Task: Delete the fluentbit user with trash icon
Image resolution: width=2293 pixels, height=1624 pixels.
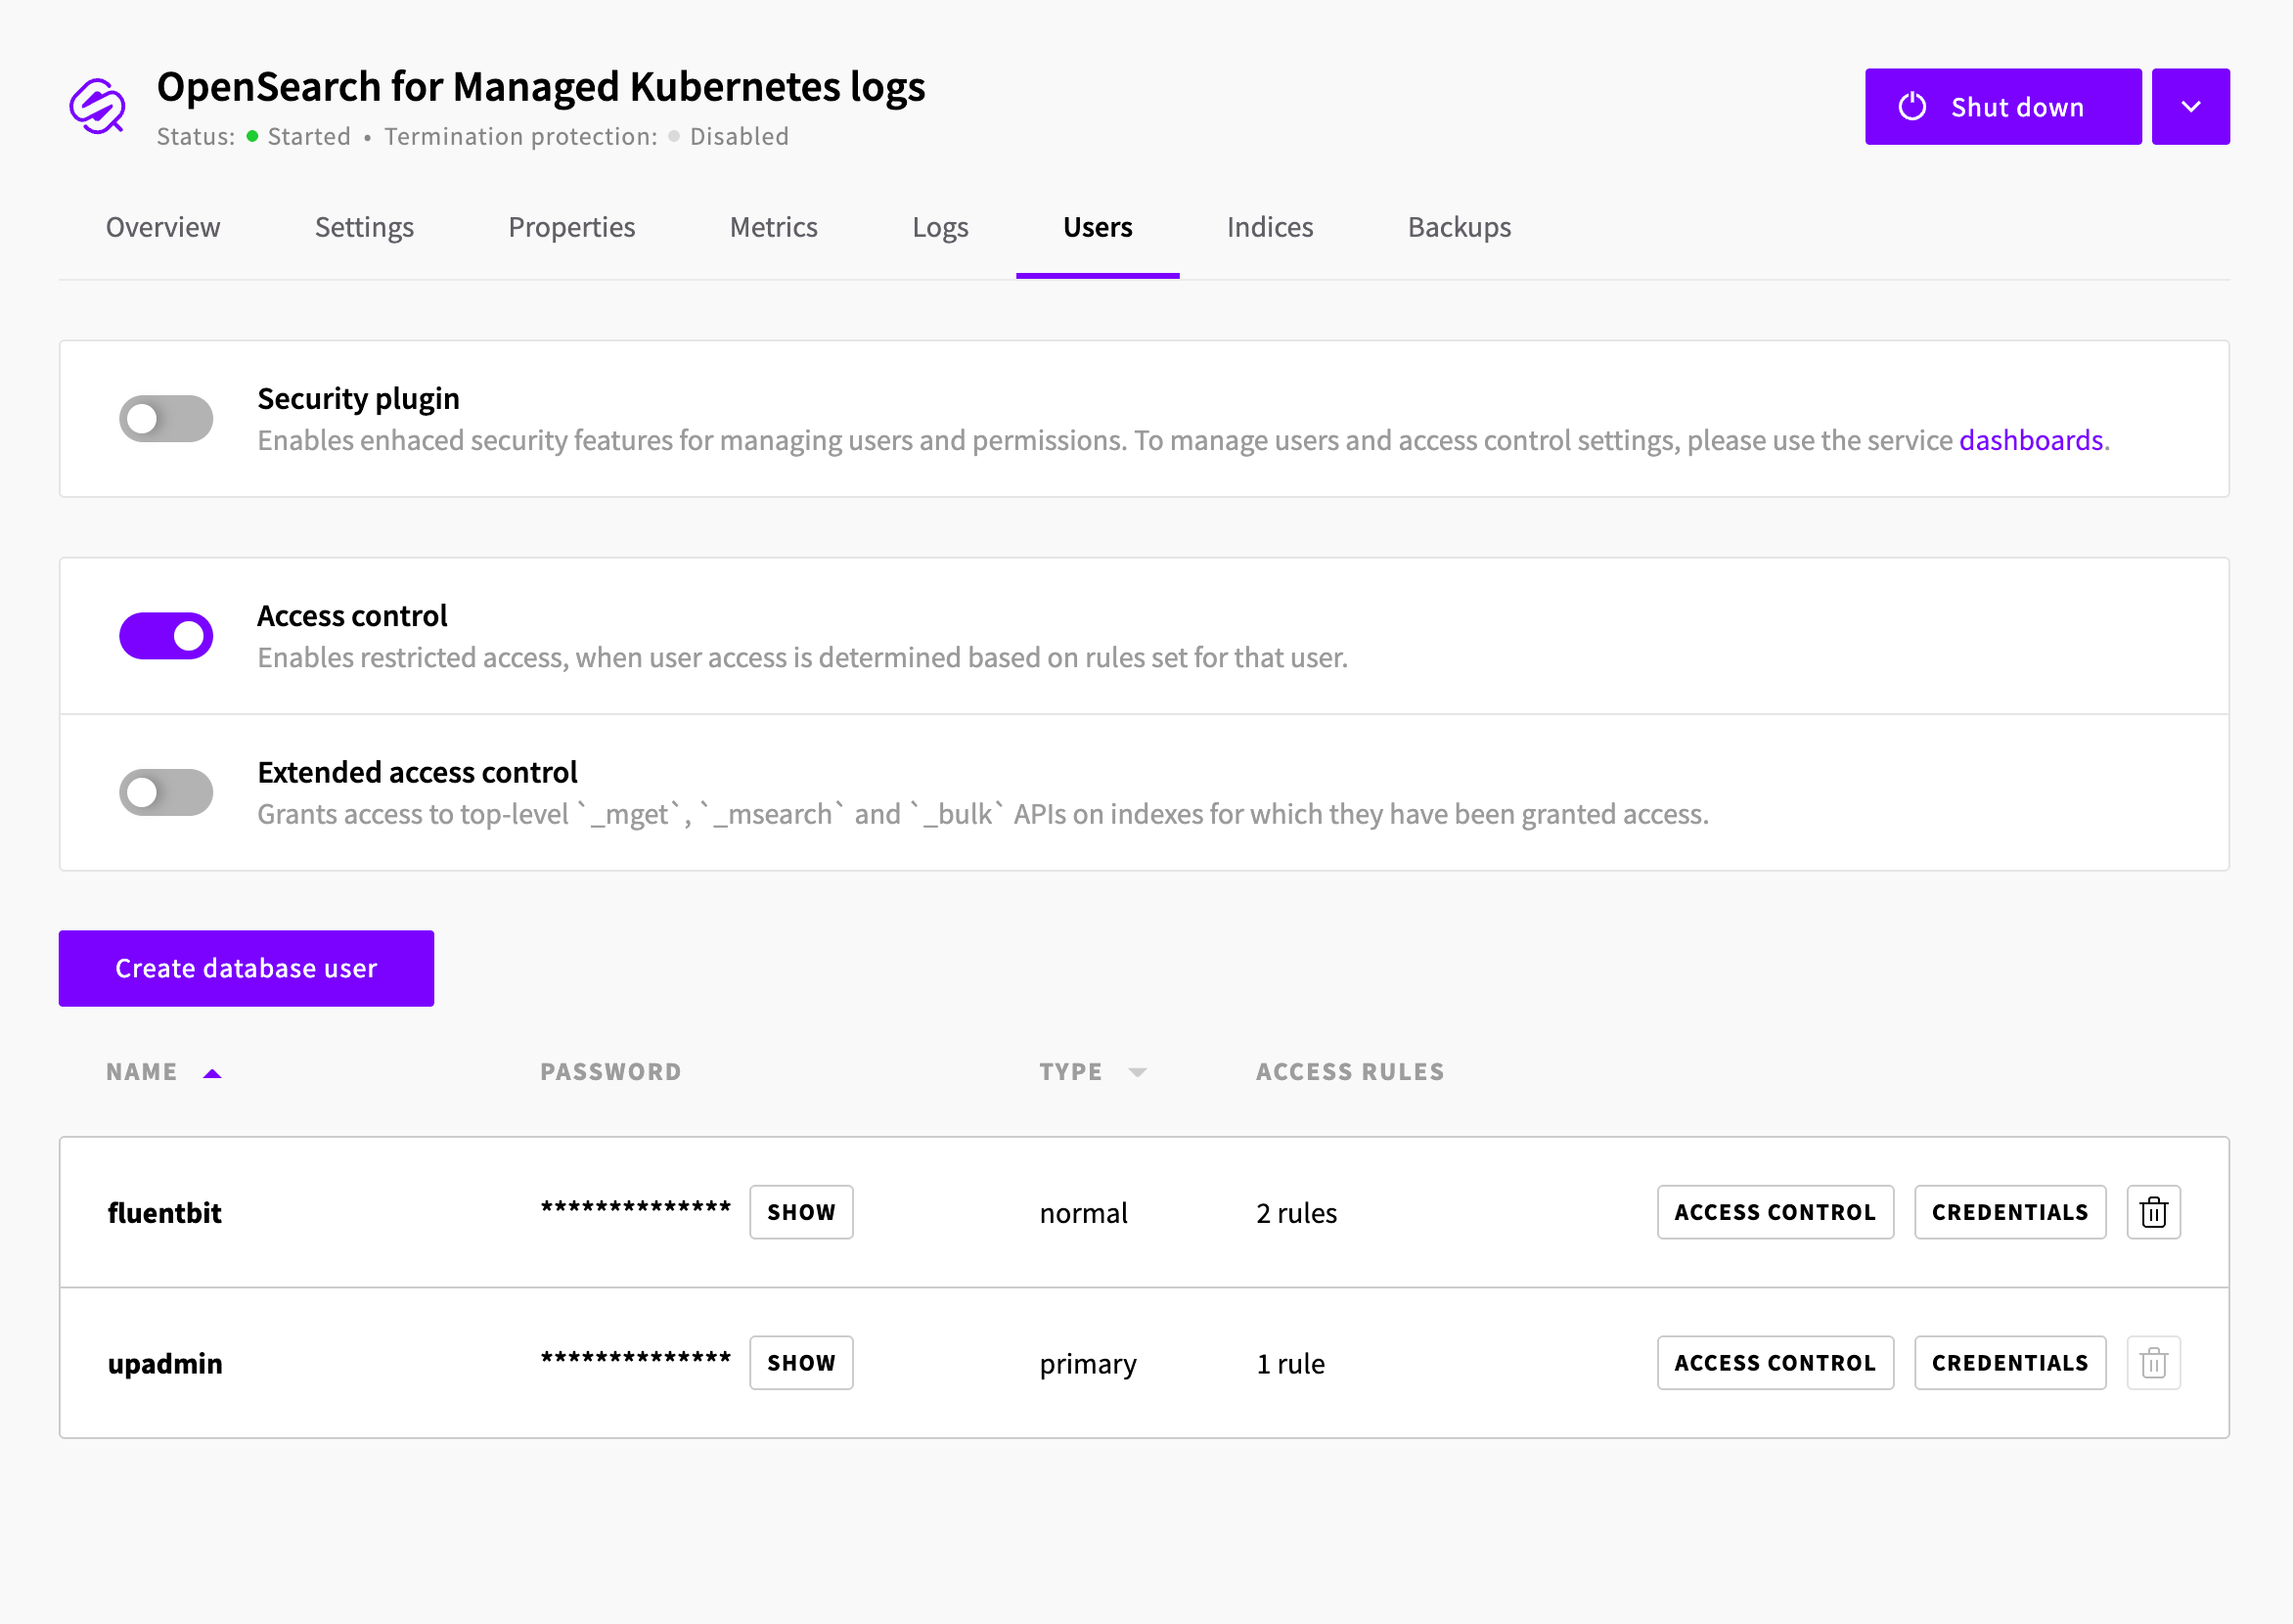Action: tap(2153, 1212)
